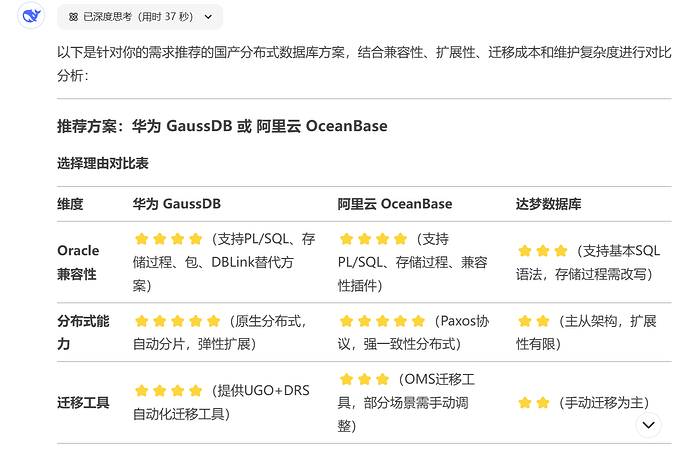The image size is (690, 449).
Task: Click first star in 达梦 Oracle compatibility rating
Action: (525, 251)
